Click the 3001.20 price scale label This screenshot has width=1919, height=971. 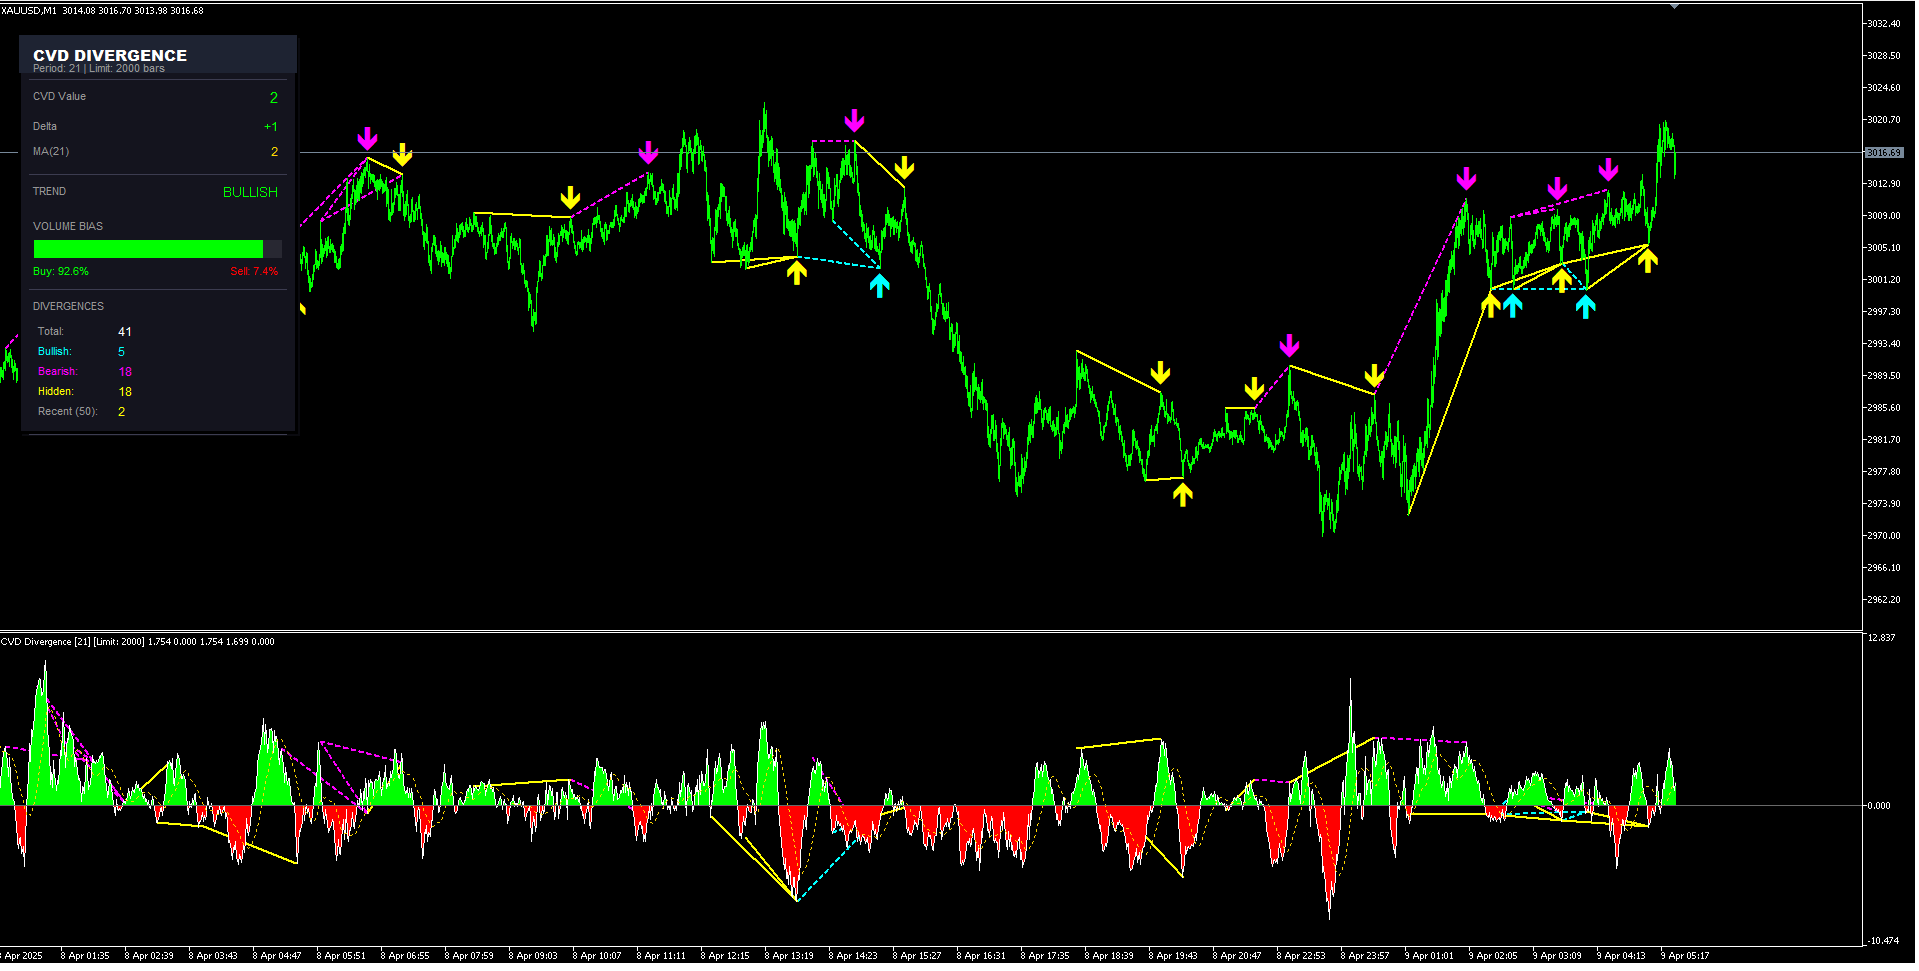(1885, 280)
